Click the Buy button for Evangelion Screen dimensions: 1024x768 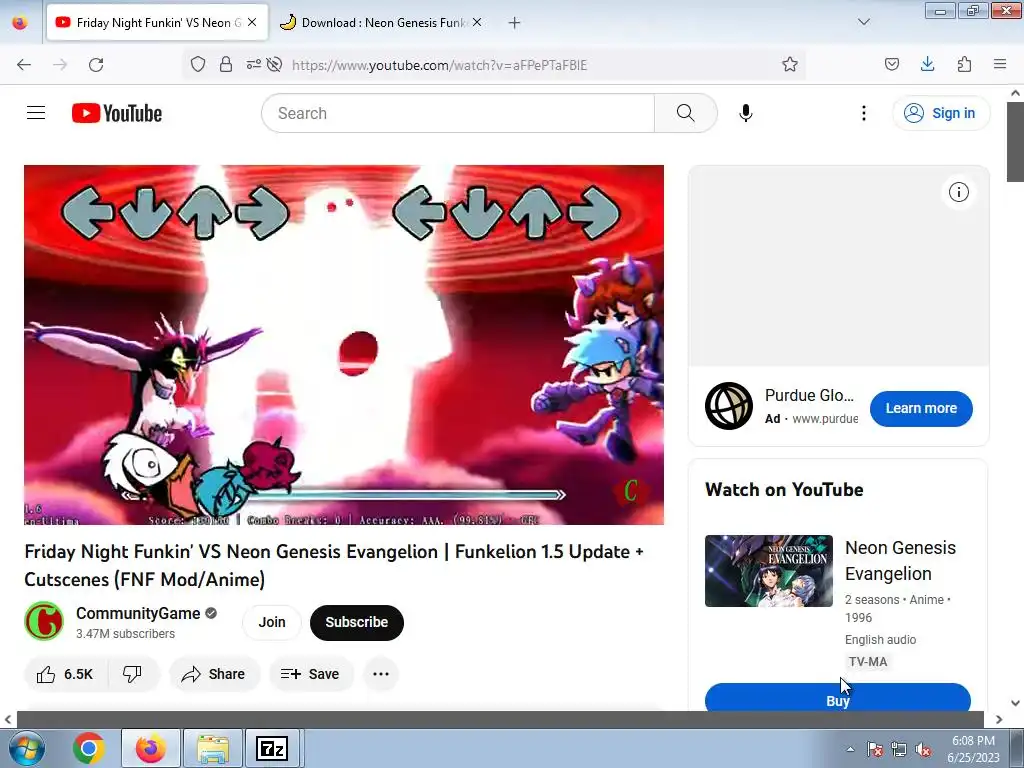[x=838, y=697]
